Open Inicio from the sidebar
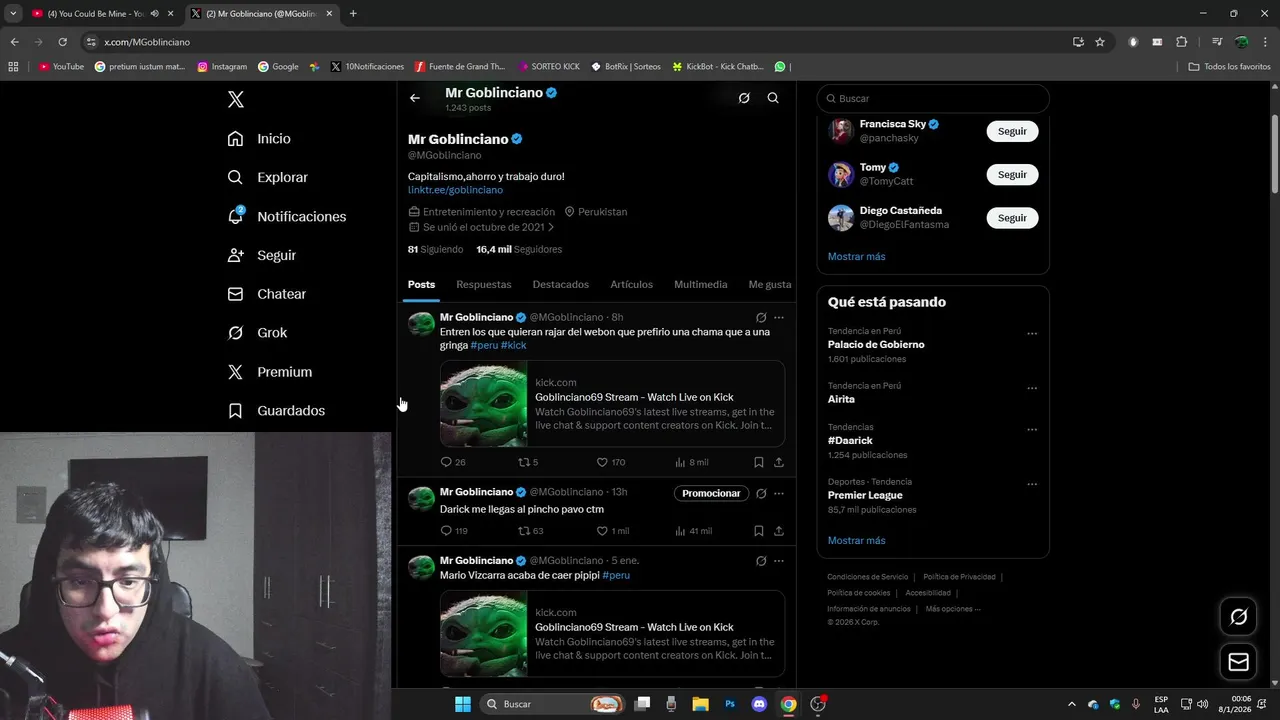1280x720 pixels. [259, 139]
